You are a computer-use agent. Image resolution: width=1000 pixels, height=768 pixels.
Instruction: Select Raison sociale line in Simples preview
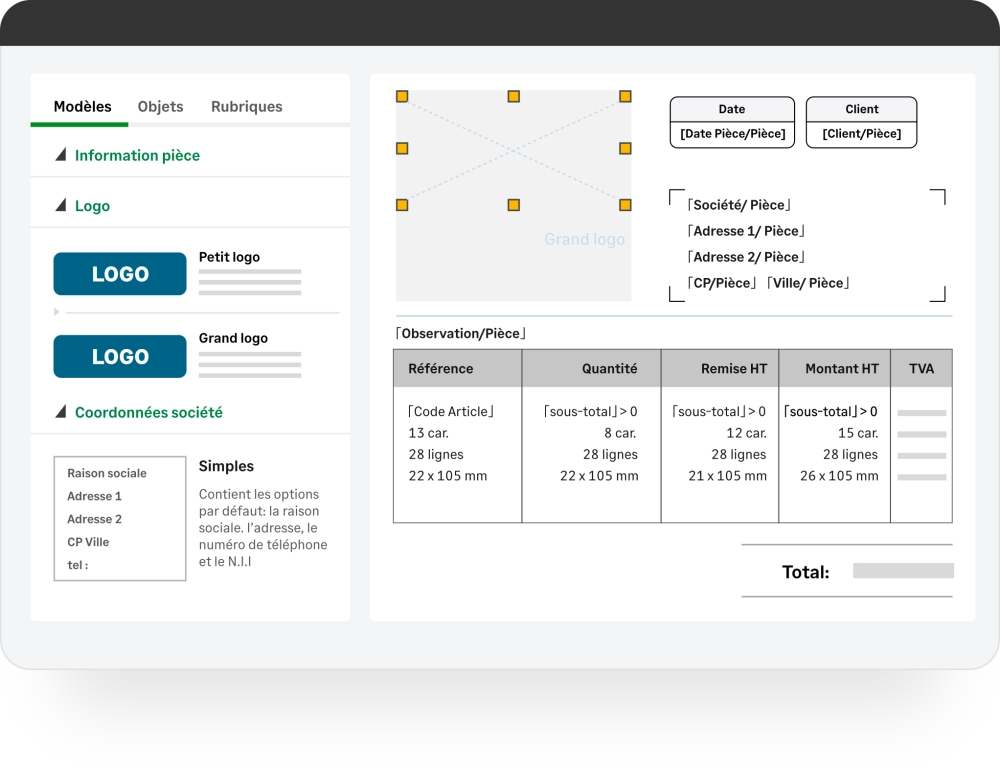pyautogui.click(x=107, y=473)
